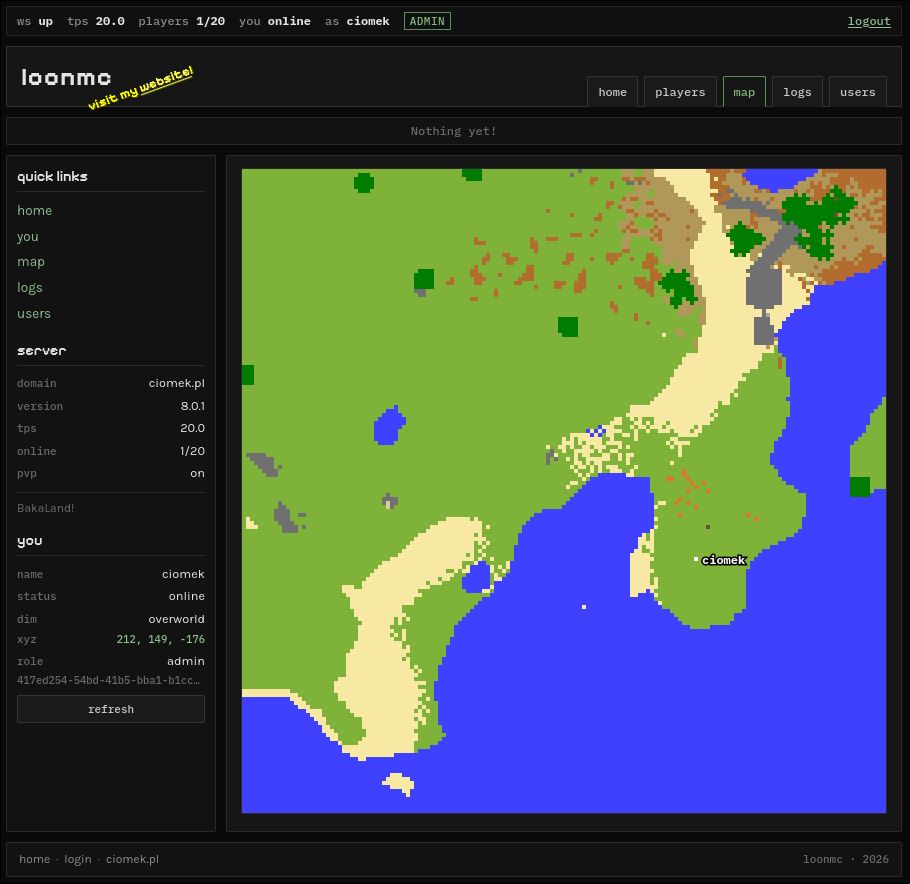This screenshot has height=884, width=910.
Task: Select the dim value 'overworld'
Action: click(x=176, y=619)
